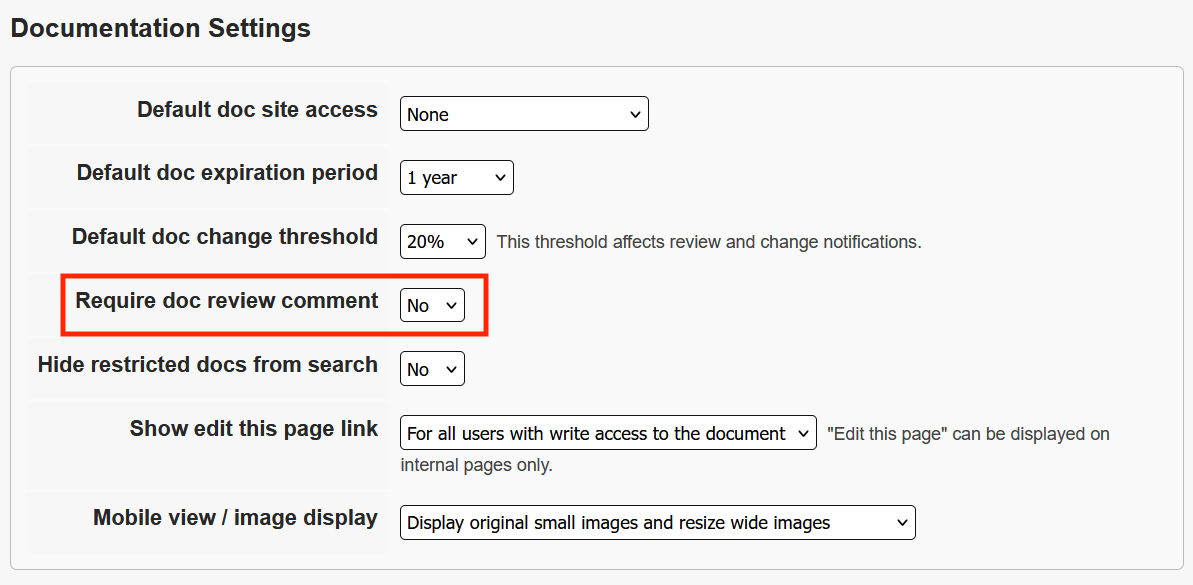Expand the doc change threshold 20% dropdown
This screenshot has width=1193, height=585.
[x=442, y=242]
